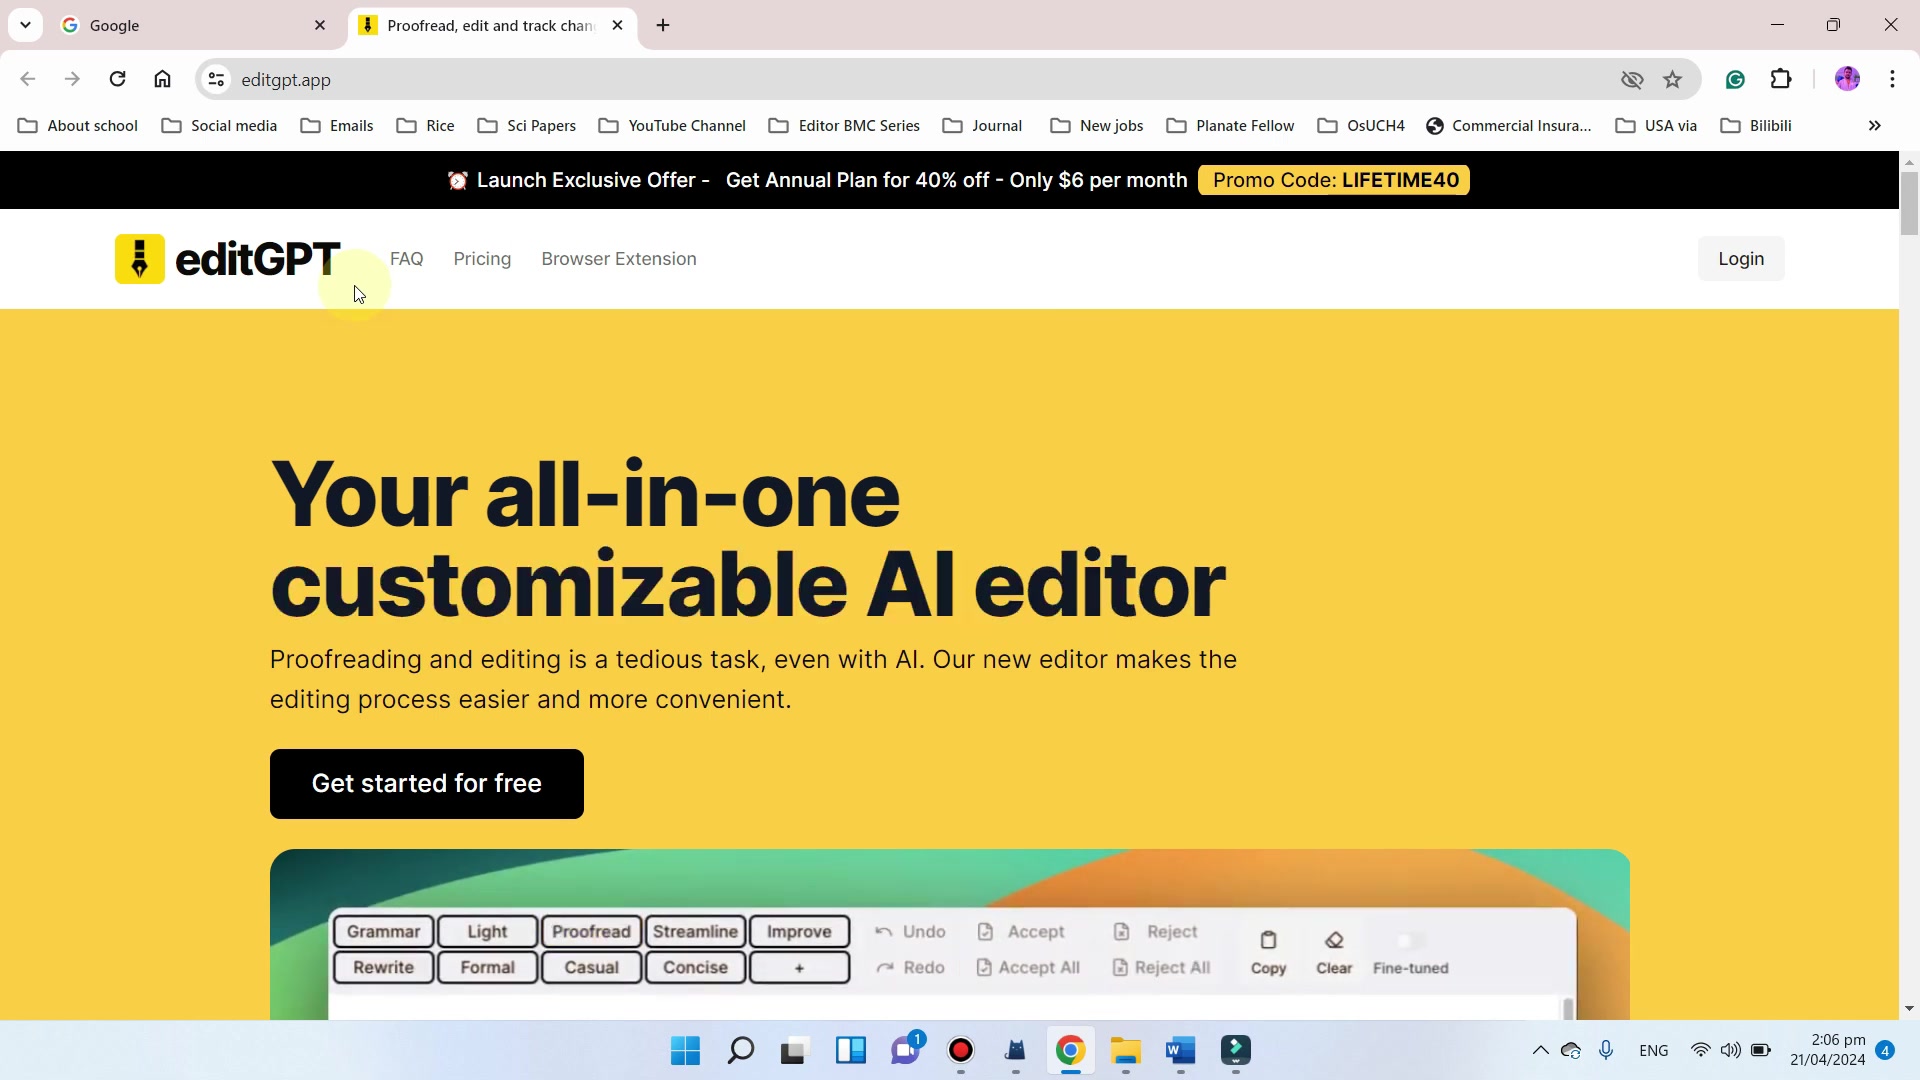Open the About school bookmark folder
The image size is (1920, 1080).
coord(78,126)
